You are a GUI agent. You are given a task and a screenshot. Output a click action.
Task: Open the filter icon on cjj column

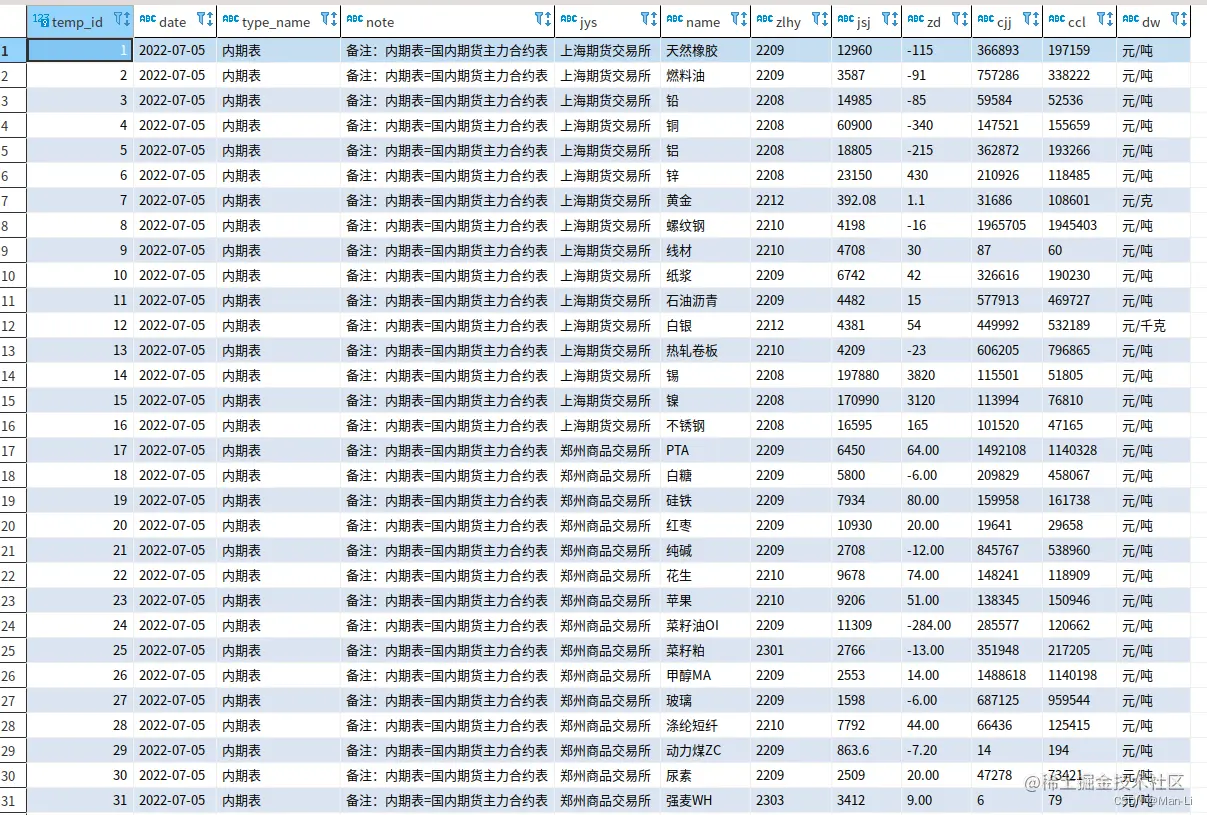point(1028,19)
